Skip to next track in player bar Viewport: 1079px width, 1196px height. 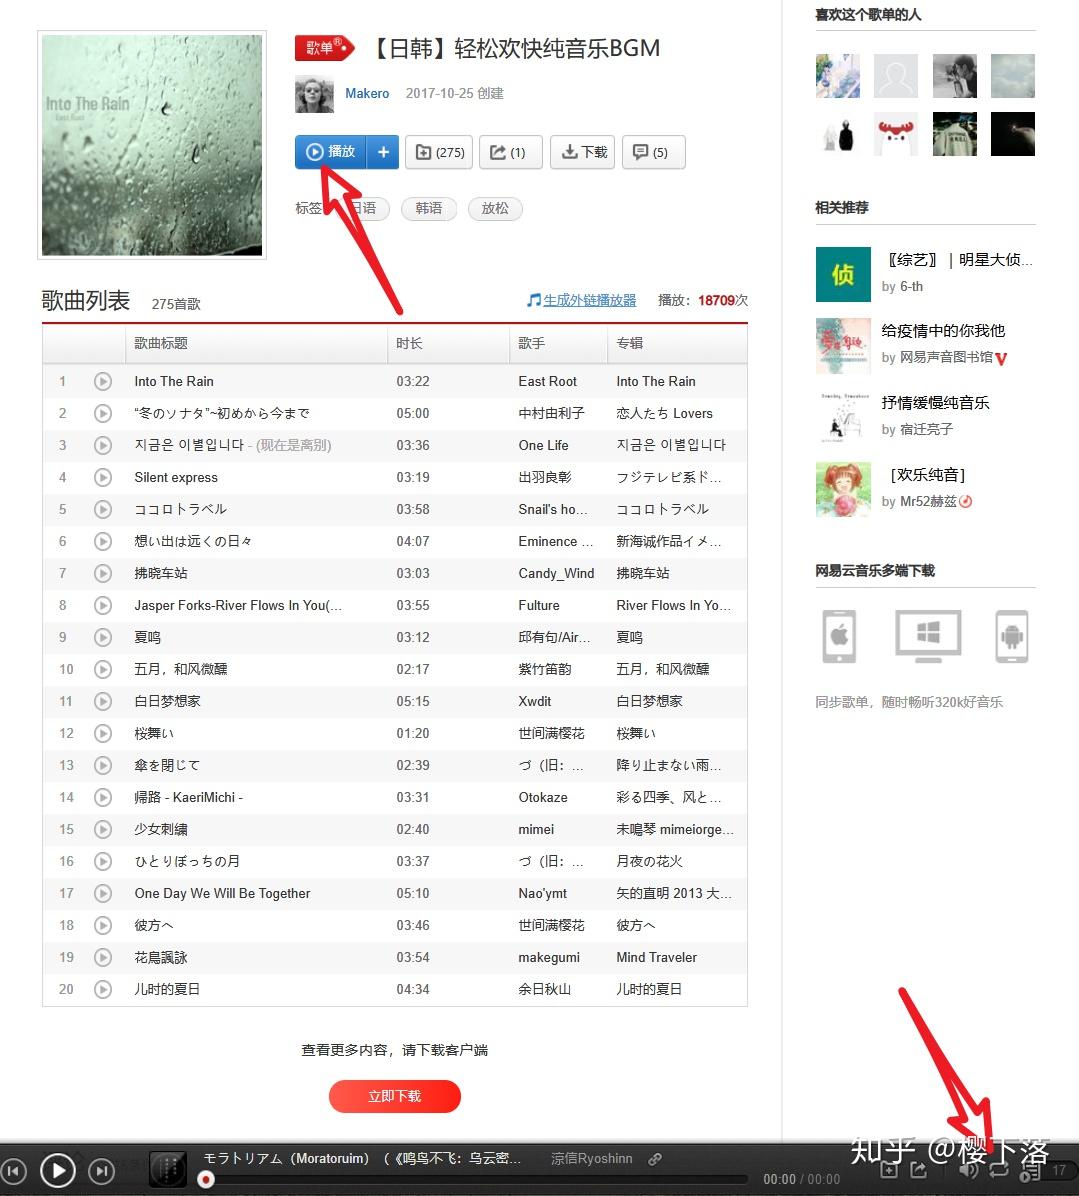(x=102, y=1171)
